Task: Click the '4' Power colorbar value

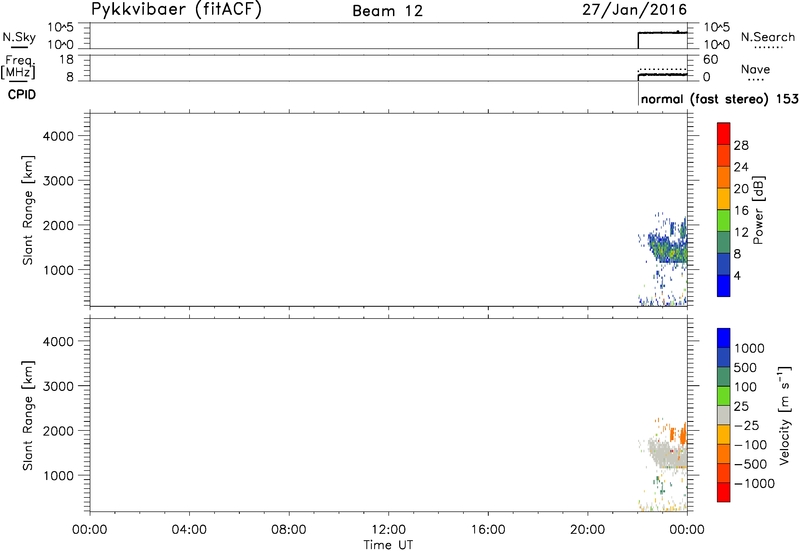Action: click(737, 276)
